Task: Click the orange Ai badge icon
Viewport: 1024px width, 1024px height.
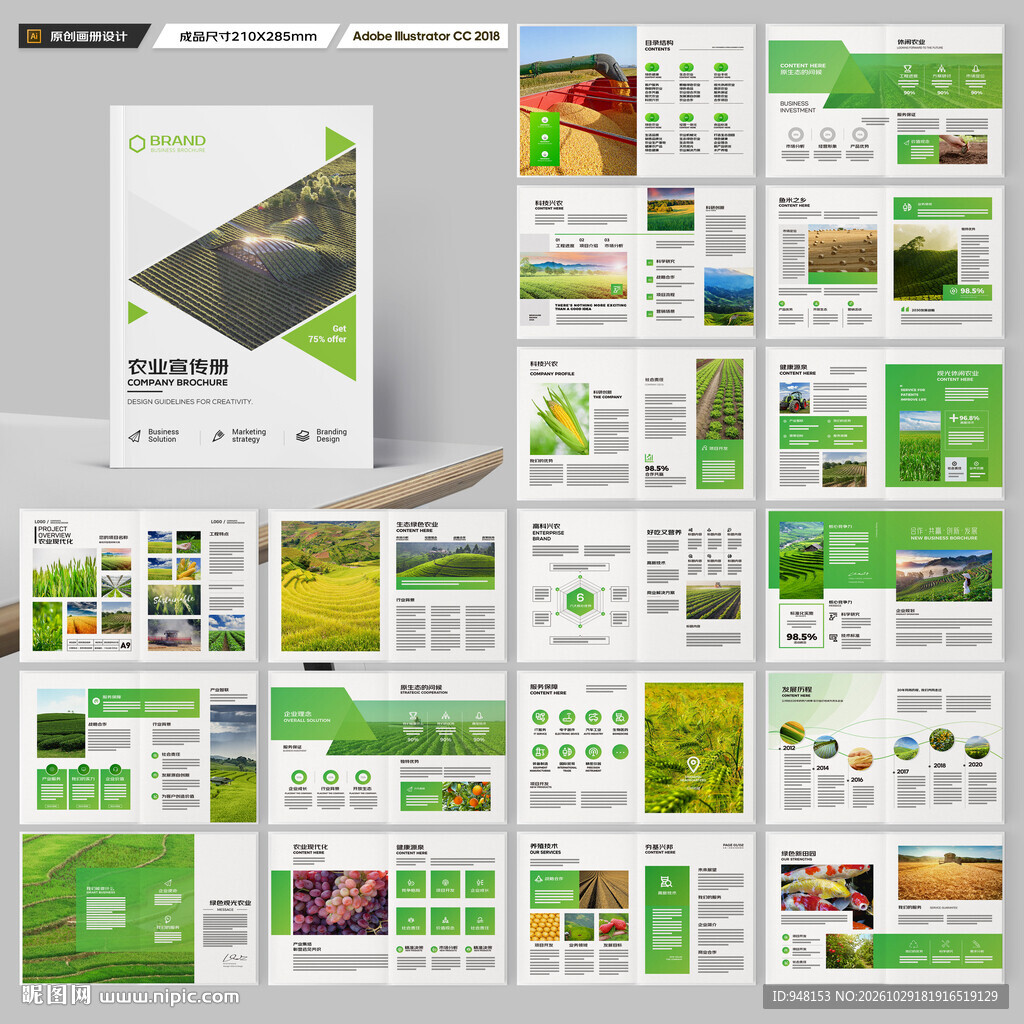Action: (x=34, y=36)
